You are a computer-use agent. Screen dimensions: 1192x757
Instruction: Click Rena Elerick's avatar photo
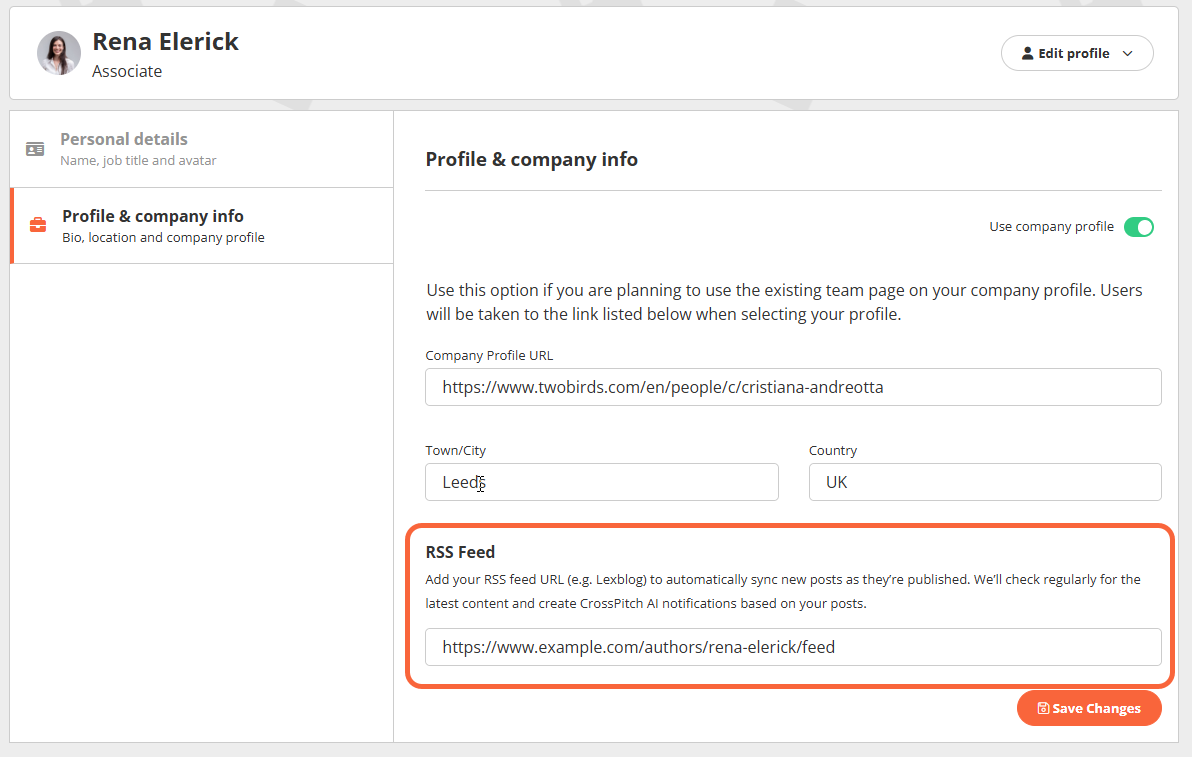click(x=59, y=53)
